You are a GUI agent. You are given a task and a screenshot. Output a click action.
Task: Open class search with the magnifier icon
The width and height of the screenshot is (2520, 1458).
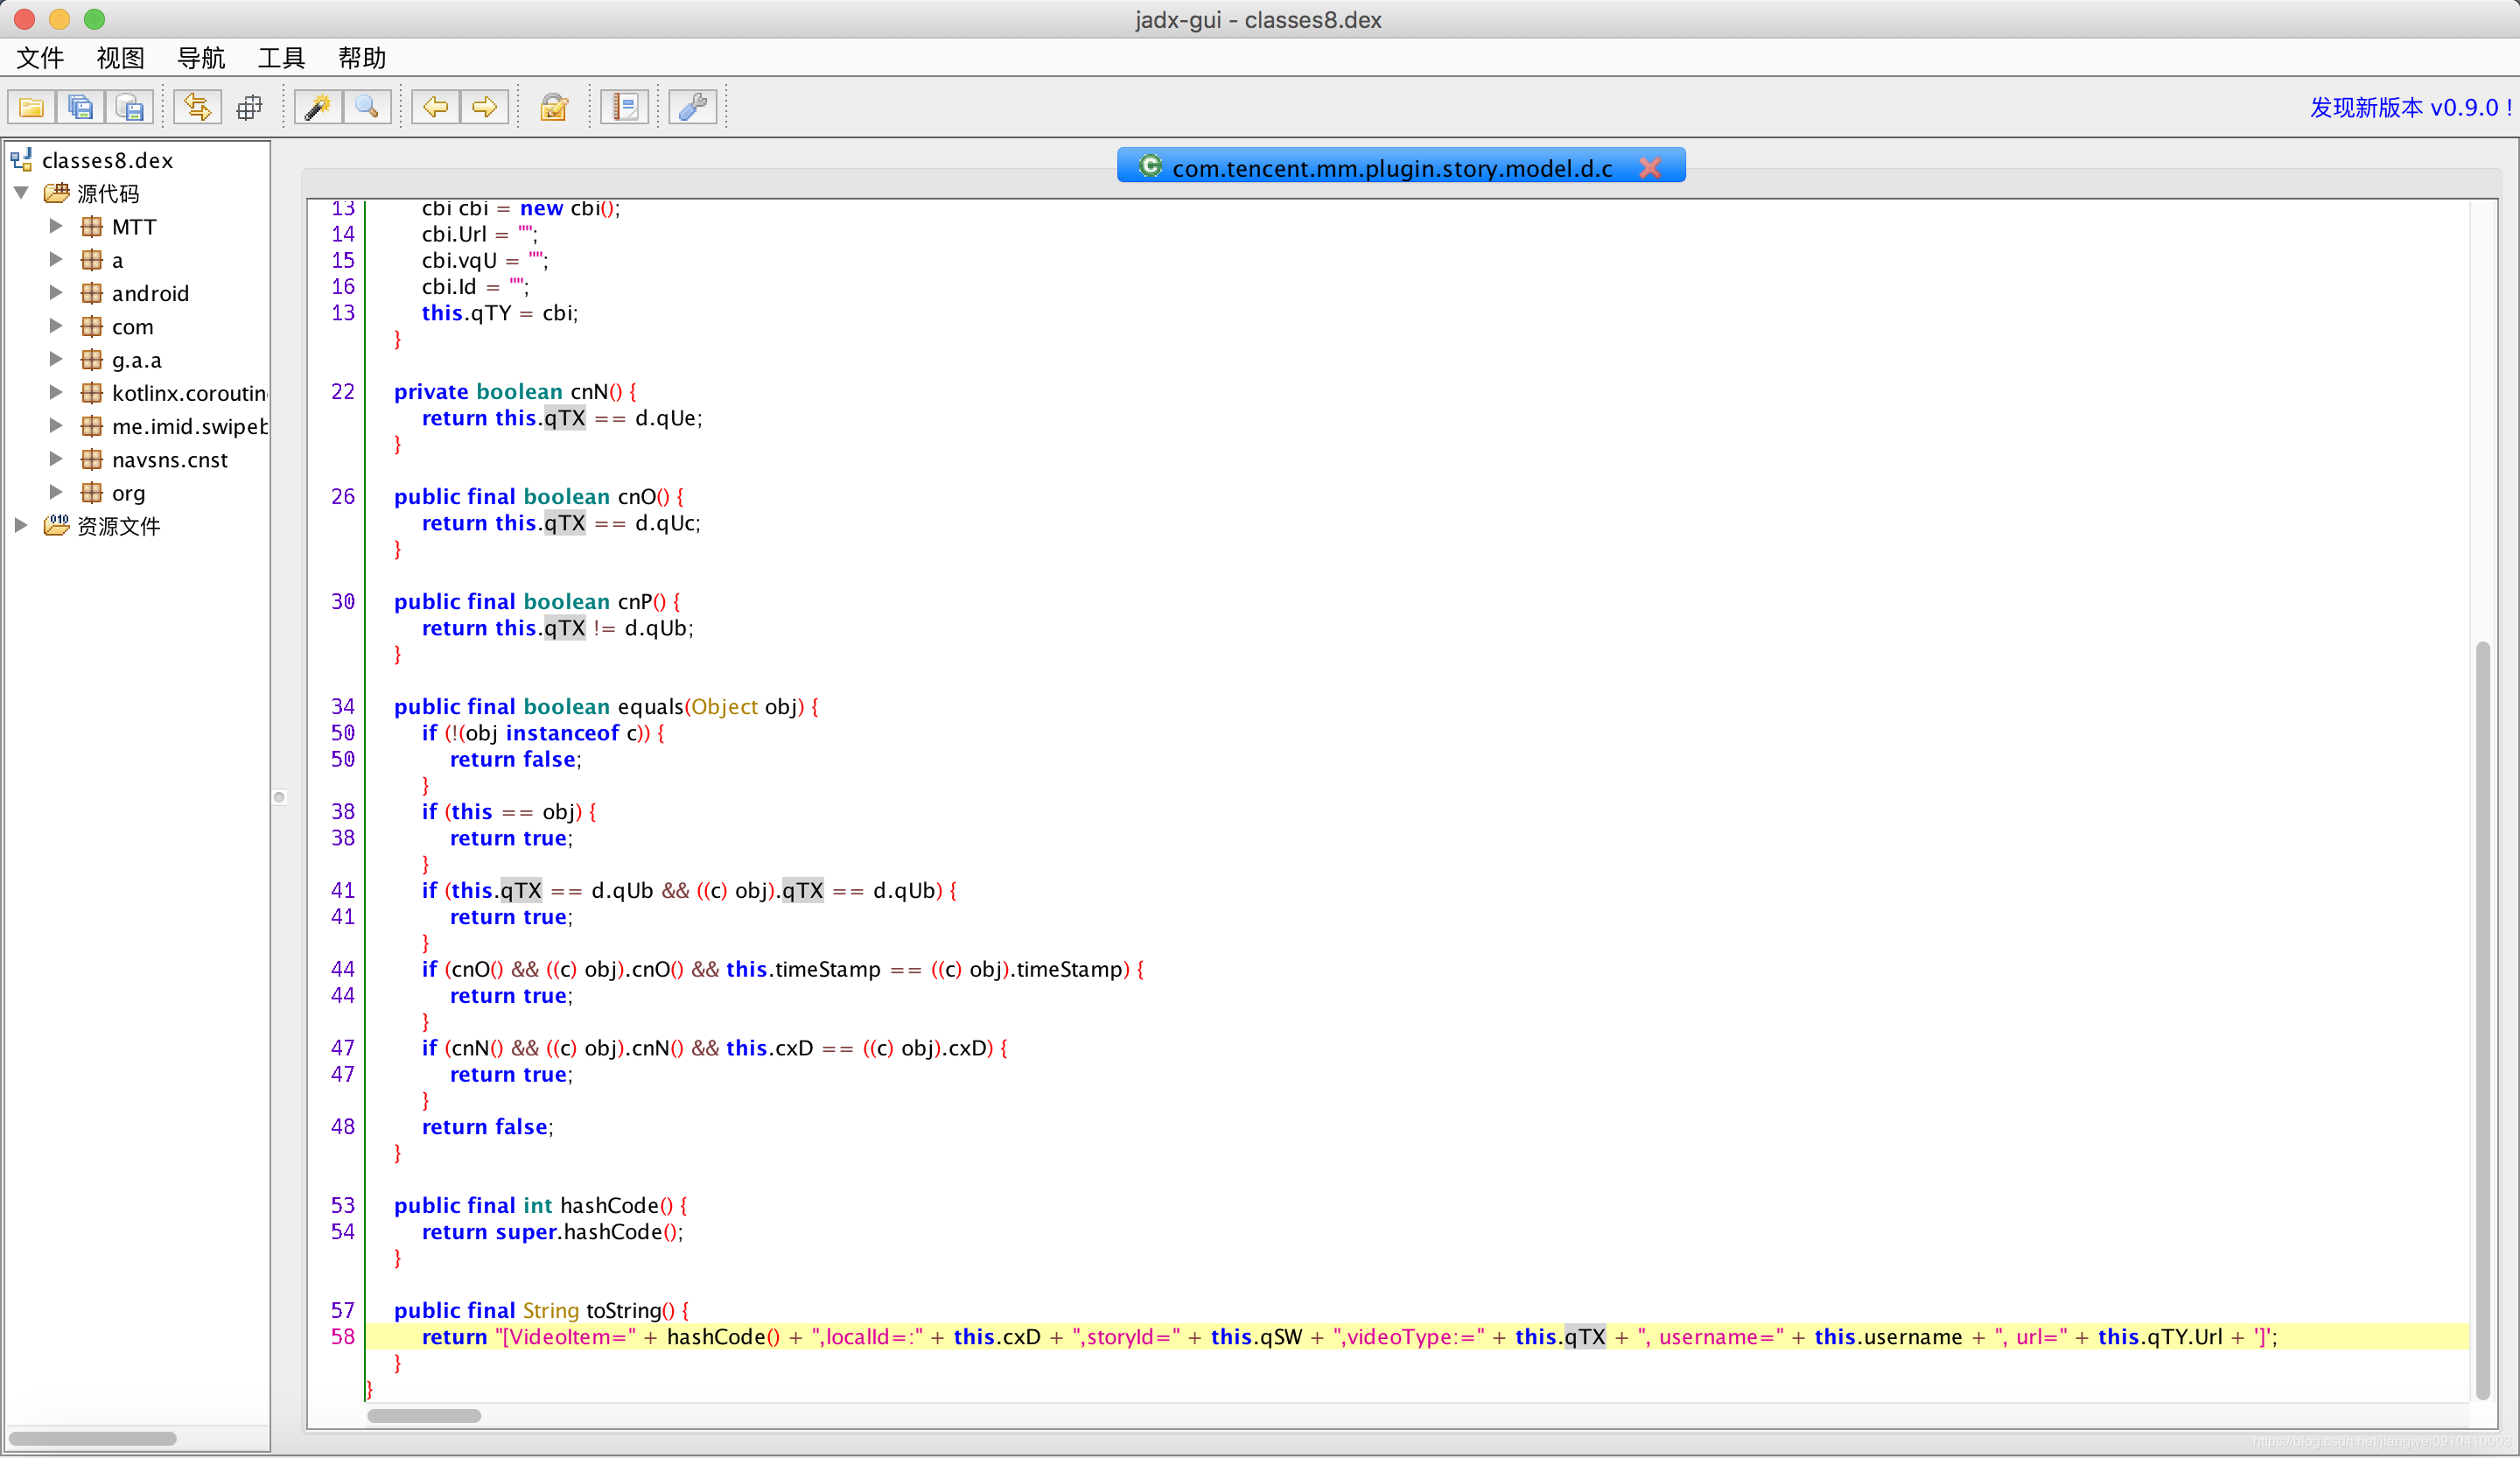[367, 107]
